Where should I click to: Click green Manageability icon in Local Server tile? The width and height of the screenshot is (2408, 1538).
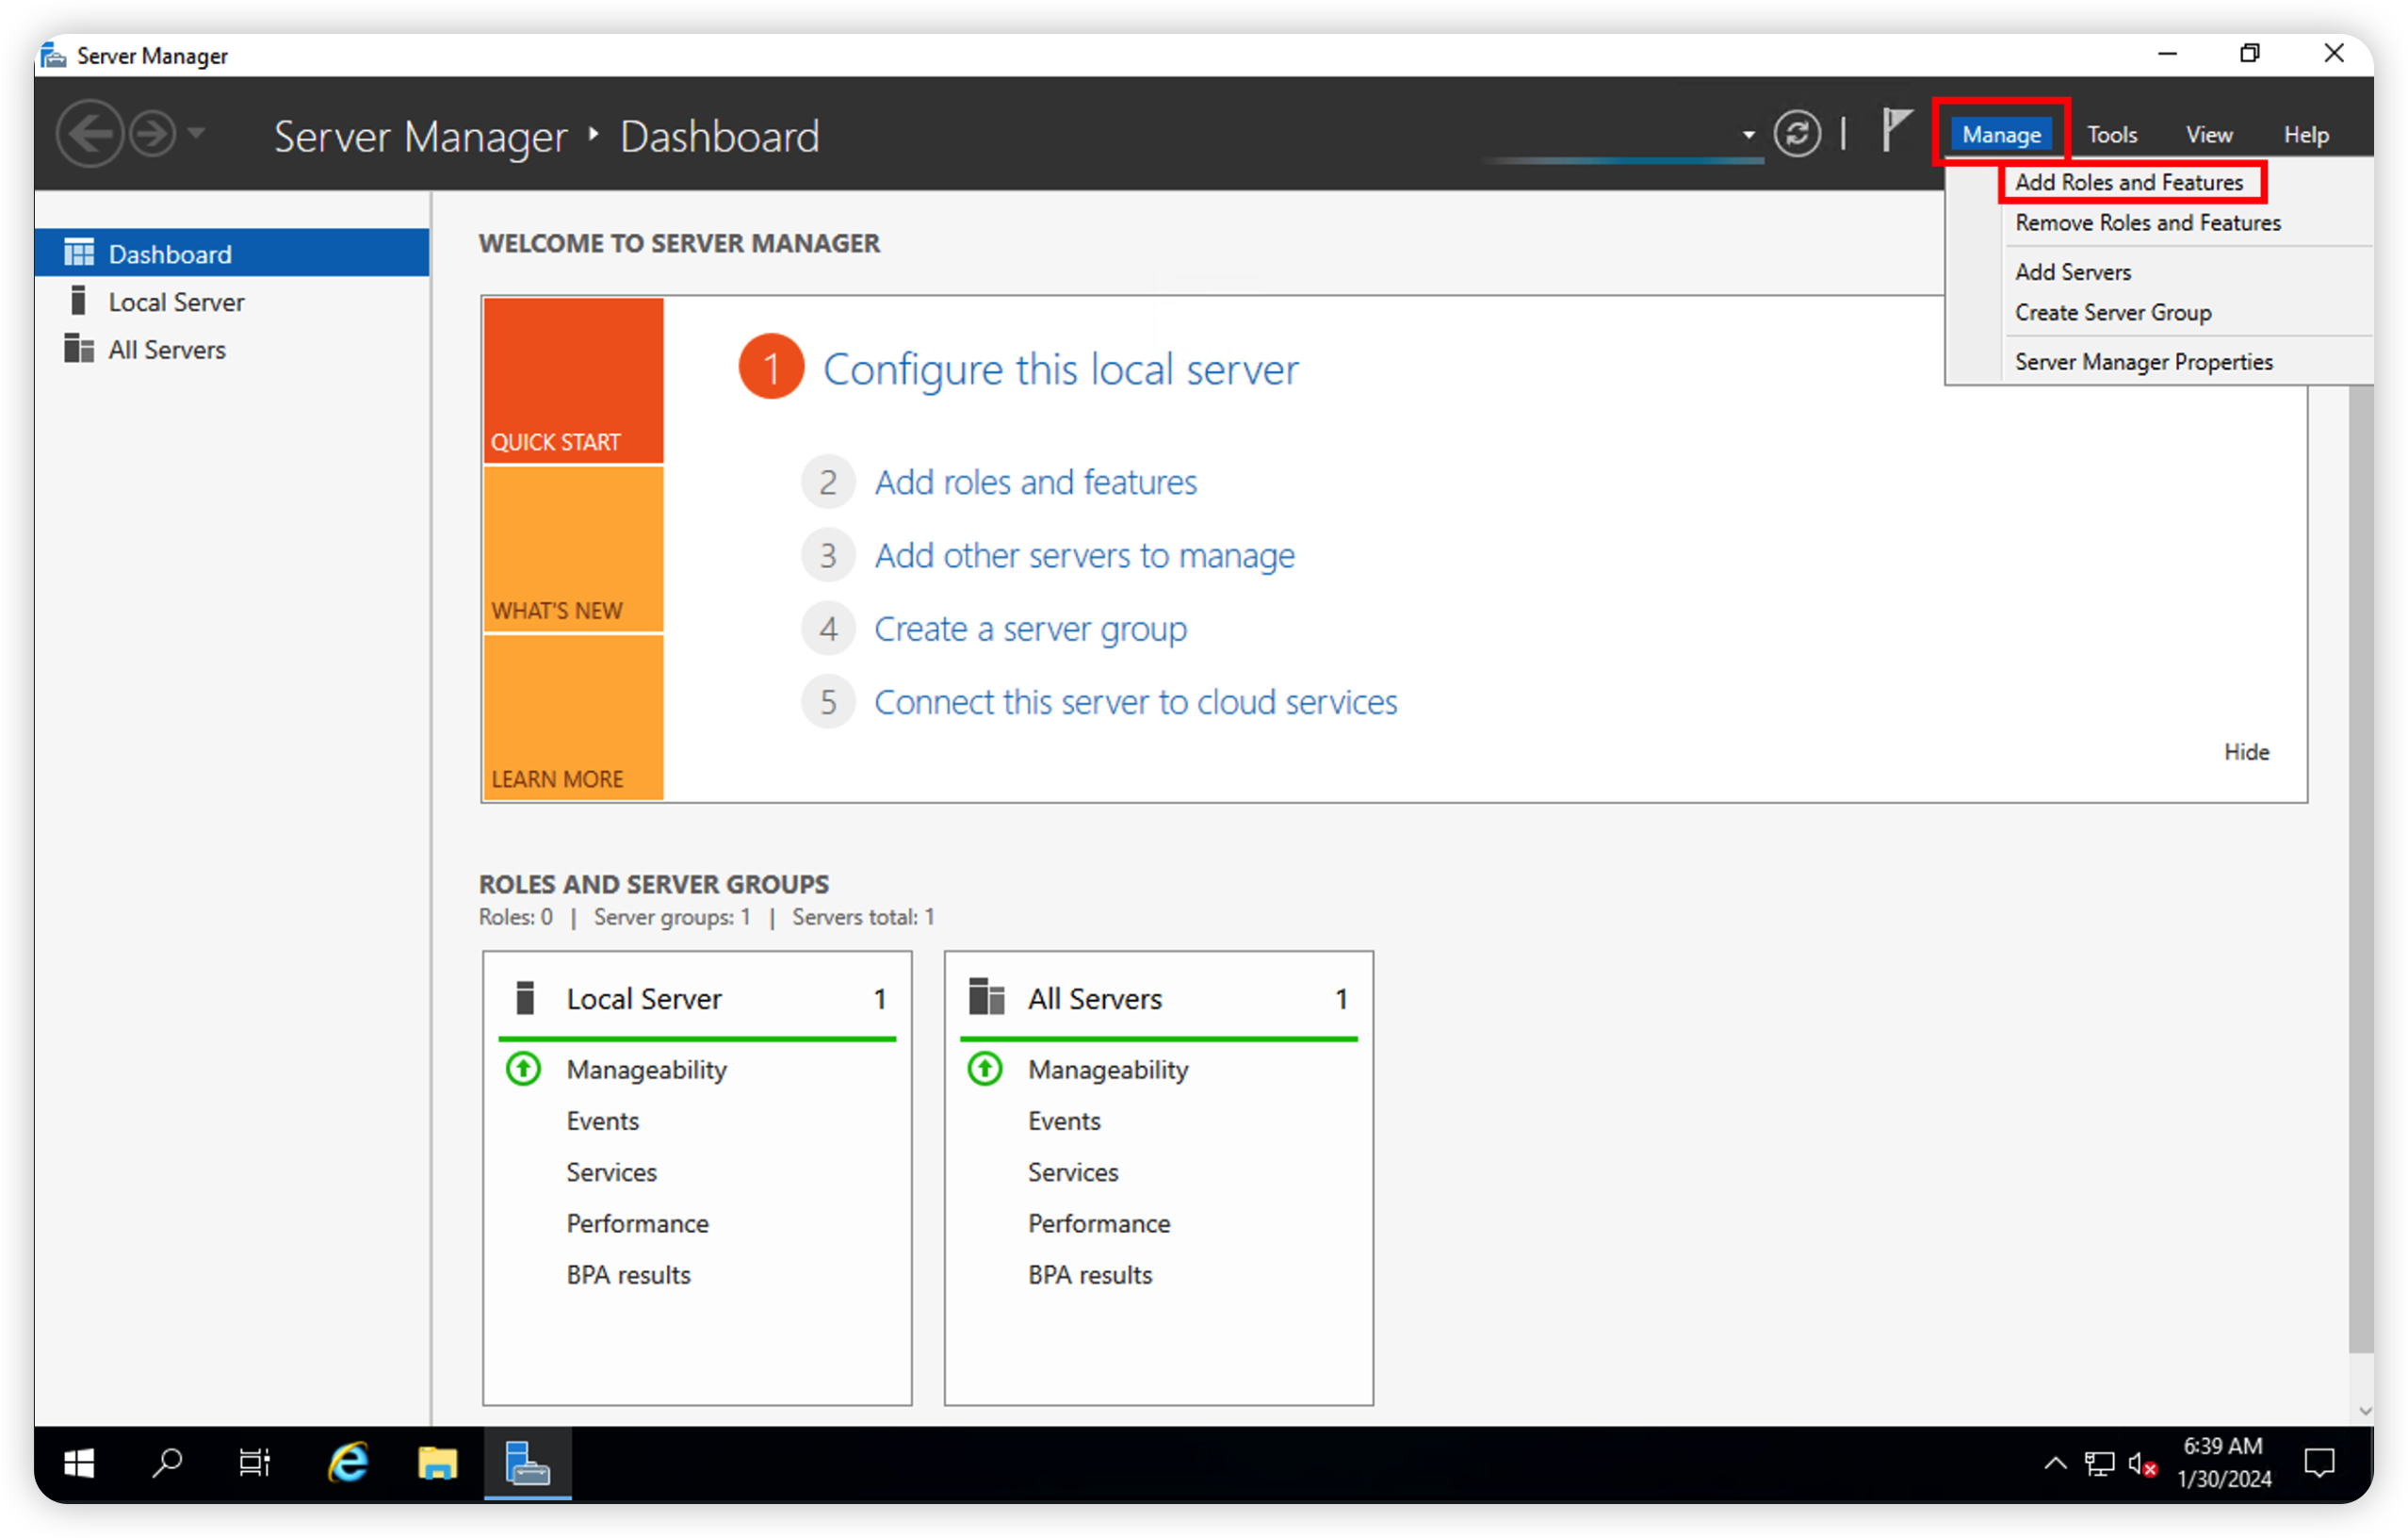click(523, 1069)
